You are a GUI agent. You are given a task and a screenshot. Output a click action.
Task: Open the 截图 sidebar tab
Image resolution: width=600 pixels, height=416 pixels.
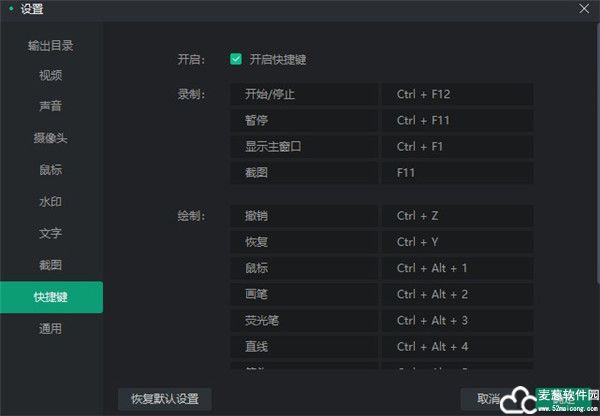(x=51, y=265)
